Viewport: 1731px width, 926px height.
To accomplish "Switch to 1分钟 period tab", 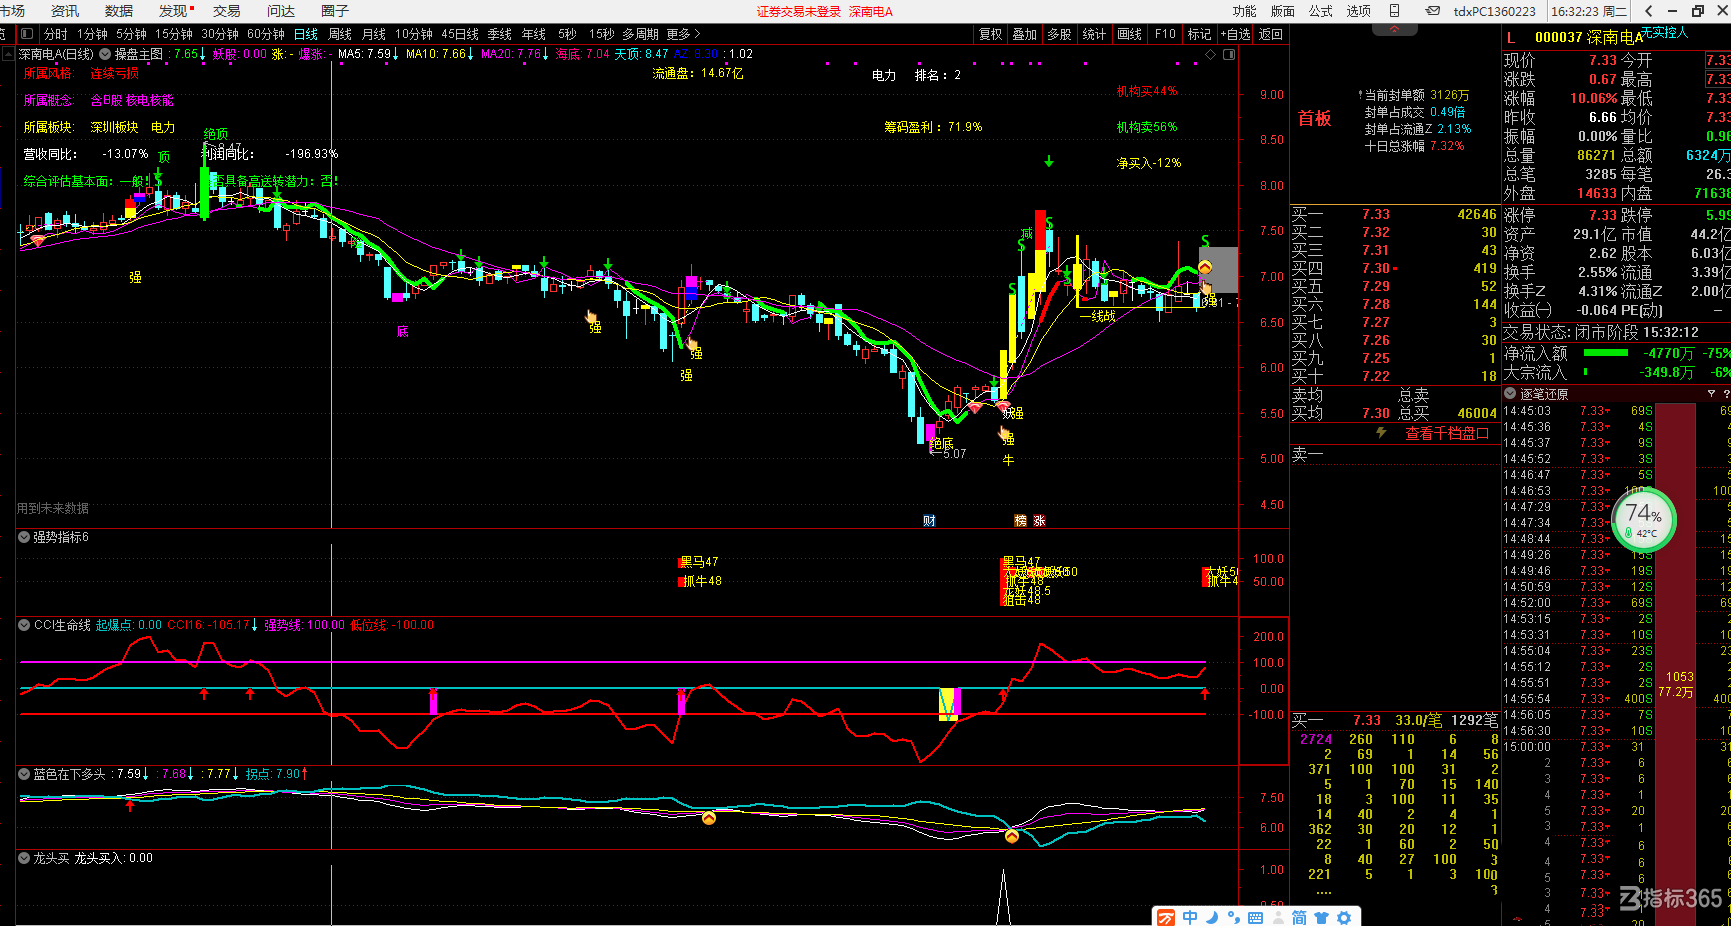I will (92, 34).
